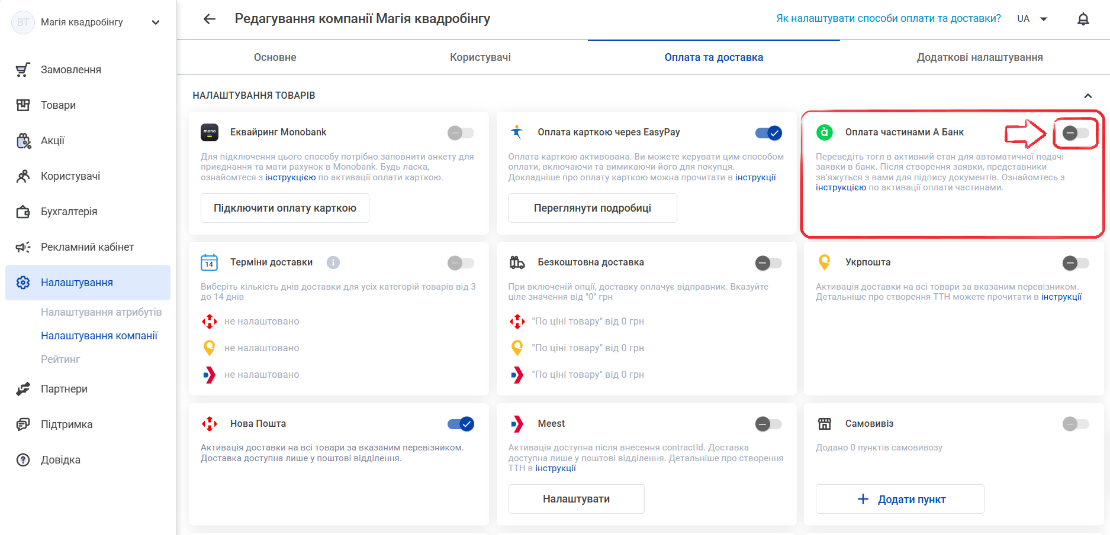This screenshot has height=535, width=1110.
Task: Click the Рекламний кабінет megaphone icon
Action: pyautogui.click(x=23, y=247)
